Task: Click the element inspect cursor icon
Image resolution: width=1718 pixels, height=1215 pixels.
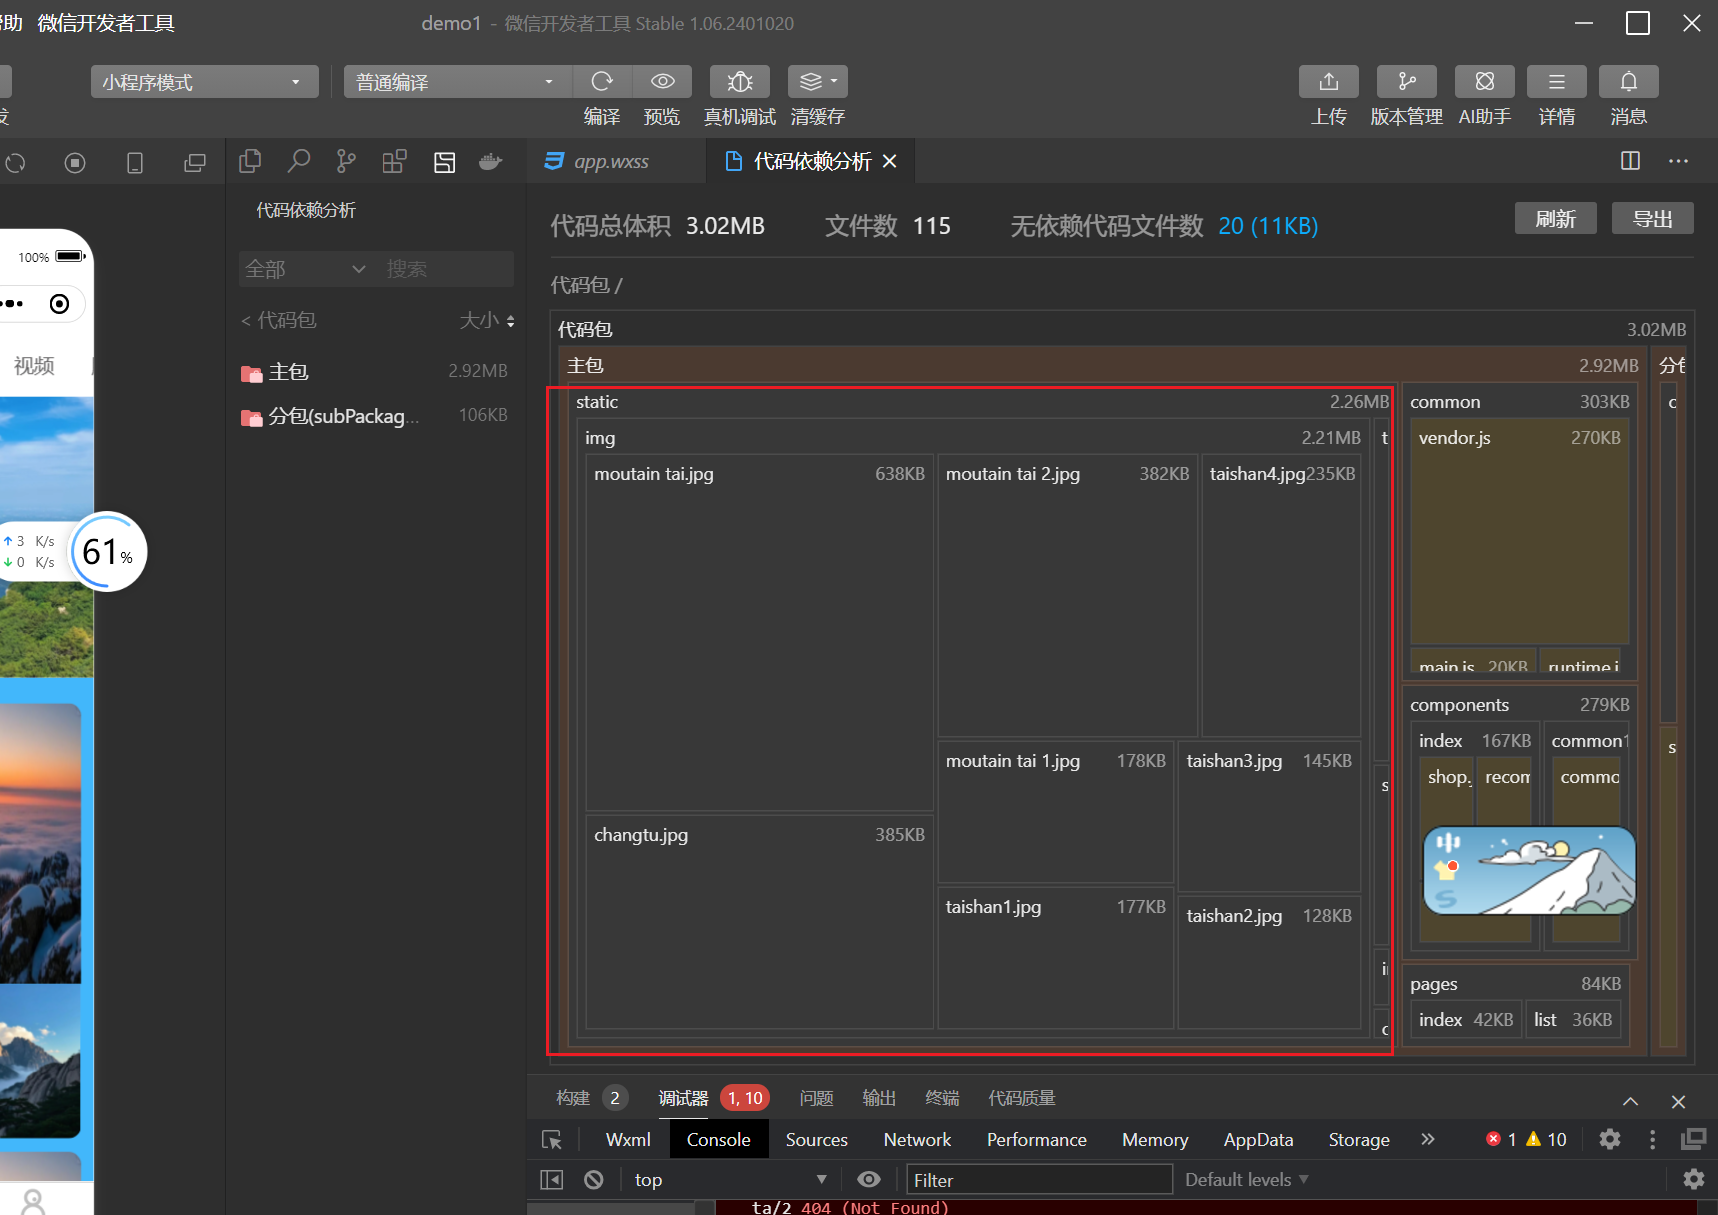Action: [x=552, y=1140]
